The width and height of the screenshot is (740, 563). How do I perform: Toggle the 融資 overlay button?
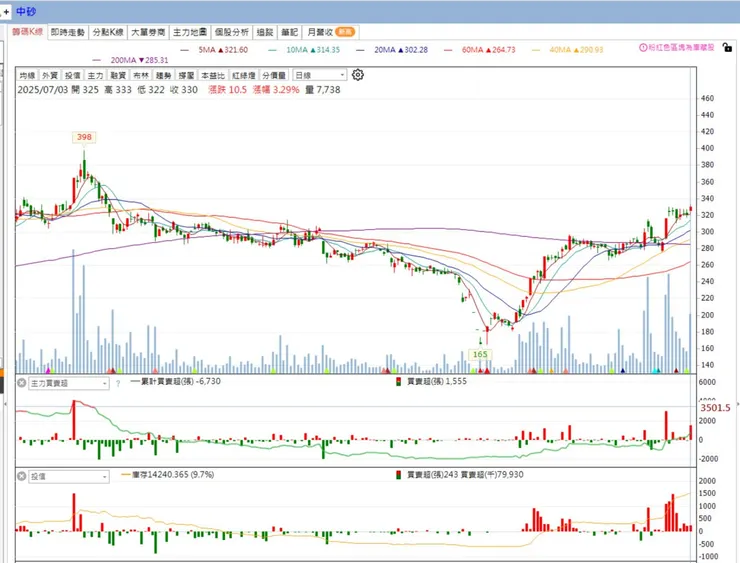coord(118,75)
